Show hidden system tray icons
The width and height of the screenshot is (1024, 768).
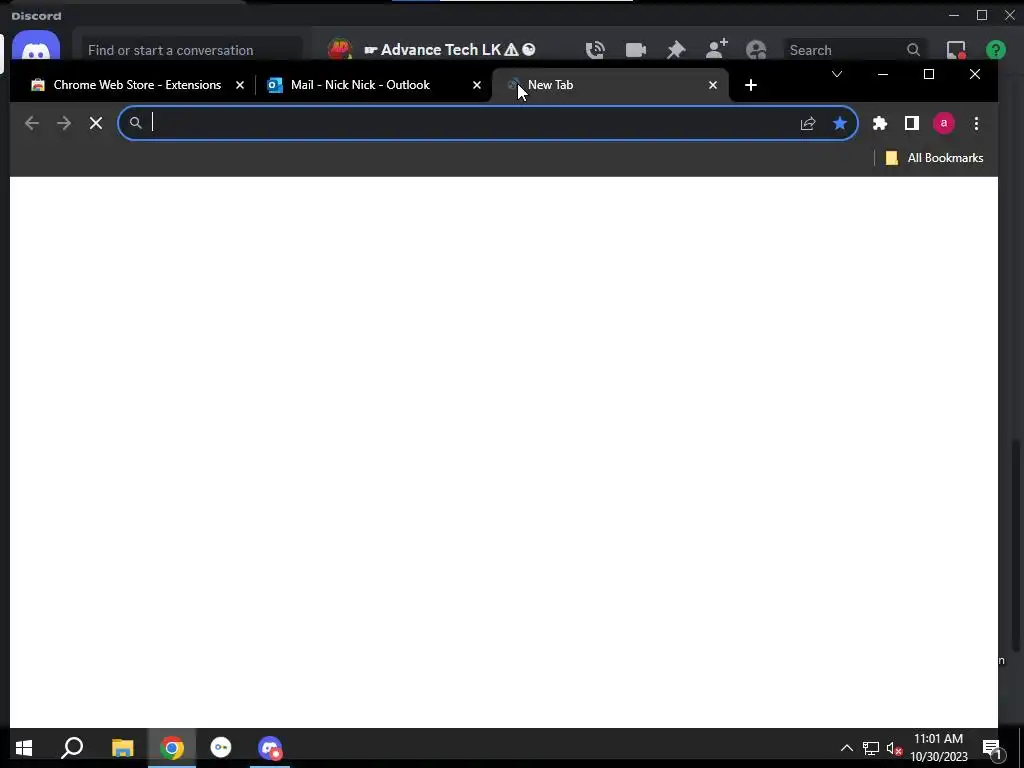(x=846, y=748)
